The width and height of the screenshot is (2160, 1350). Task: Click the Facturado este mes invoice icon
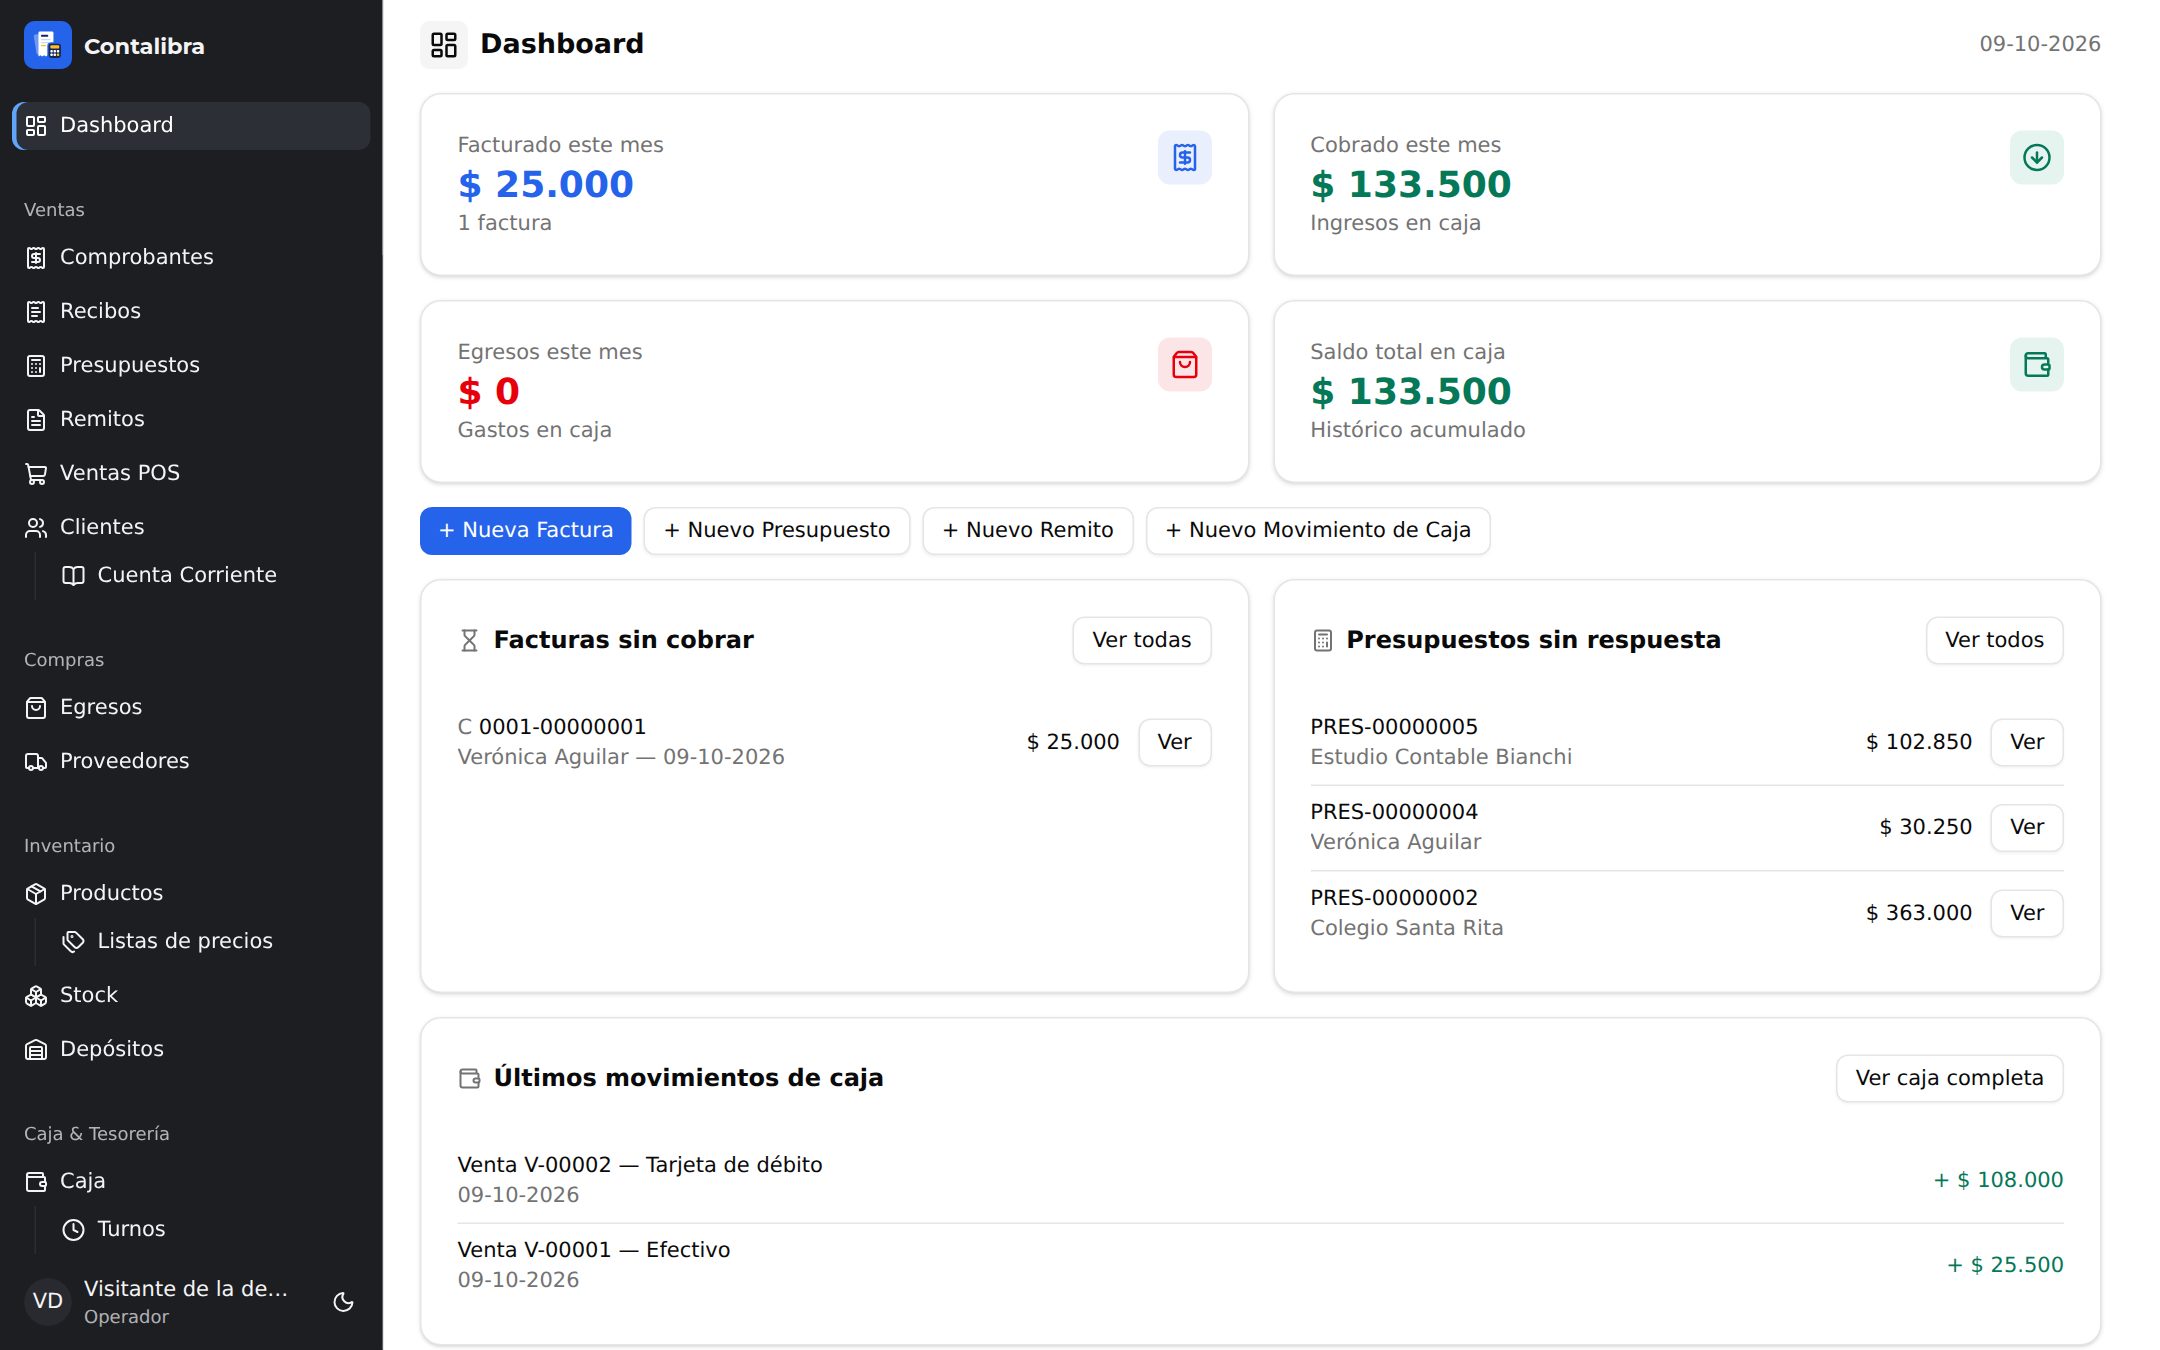1184,157
